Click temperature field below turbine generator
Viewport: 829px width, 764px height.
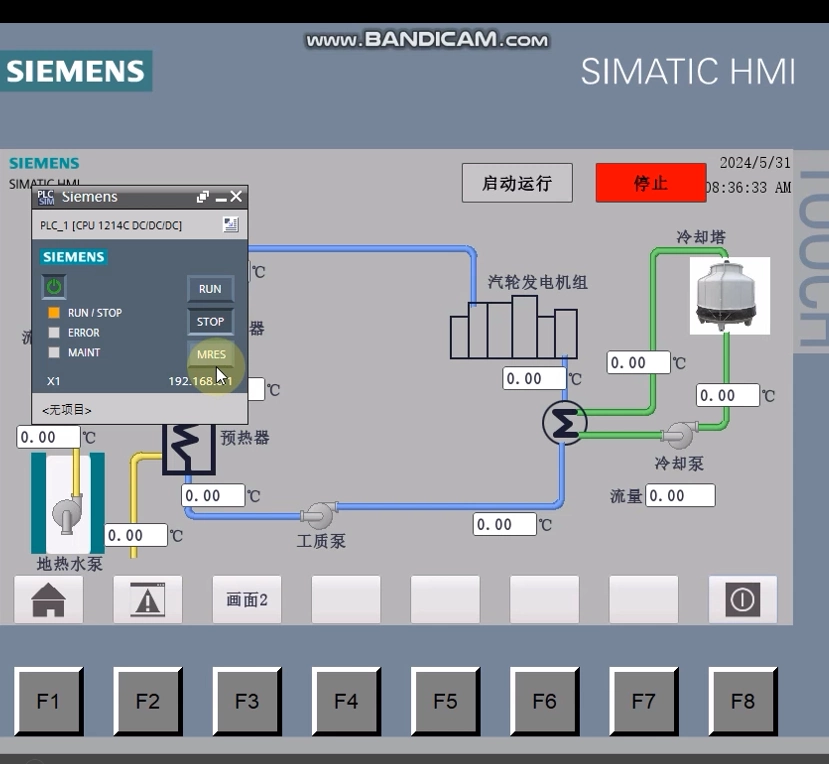click(x=535, y=379)
